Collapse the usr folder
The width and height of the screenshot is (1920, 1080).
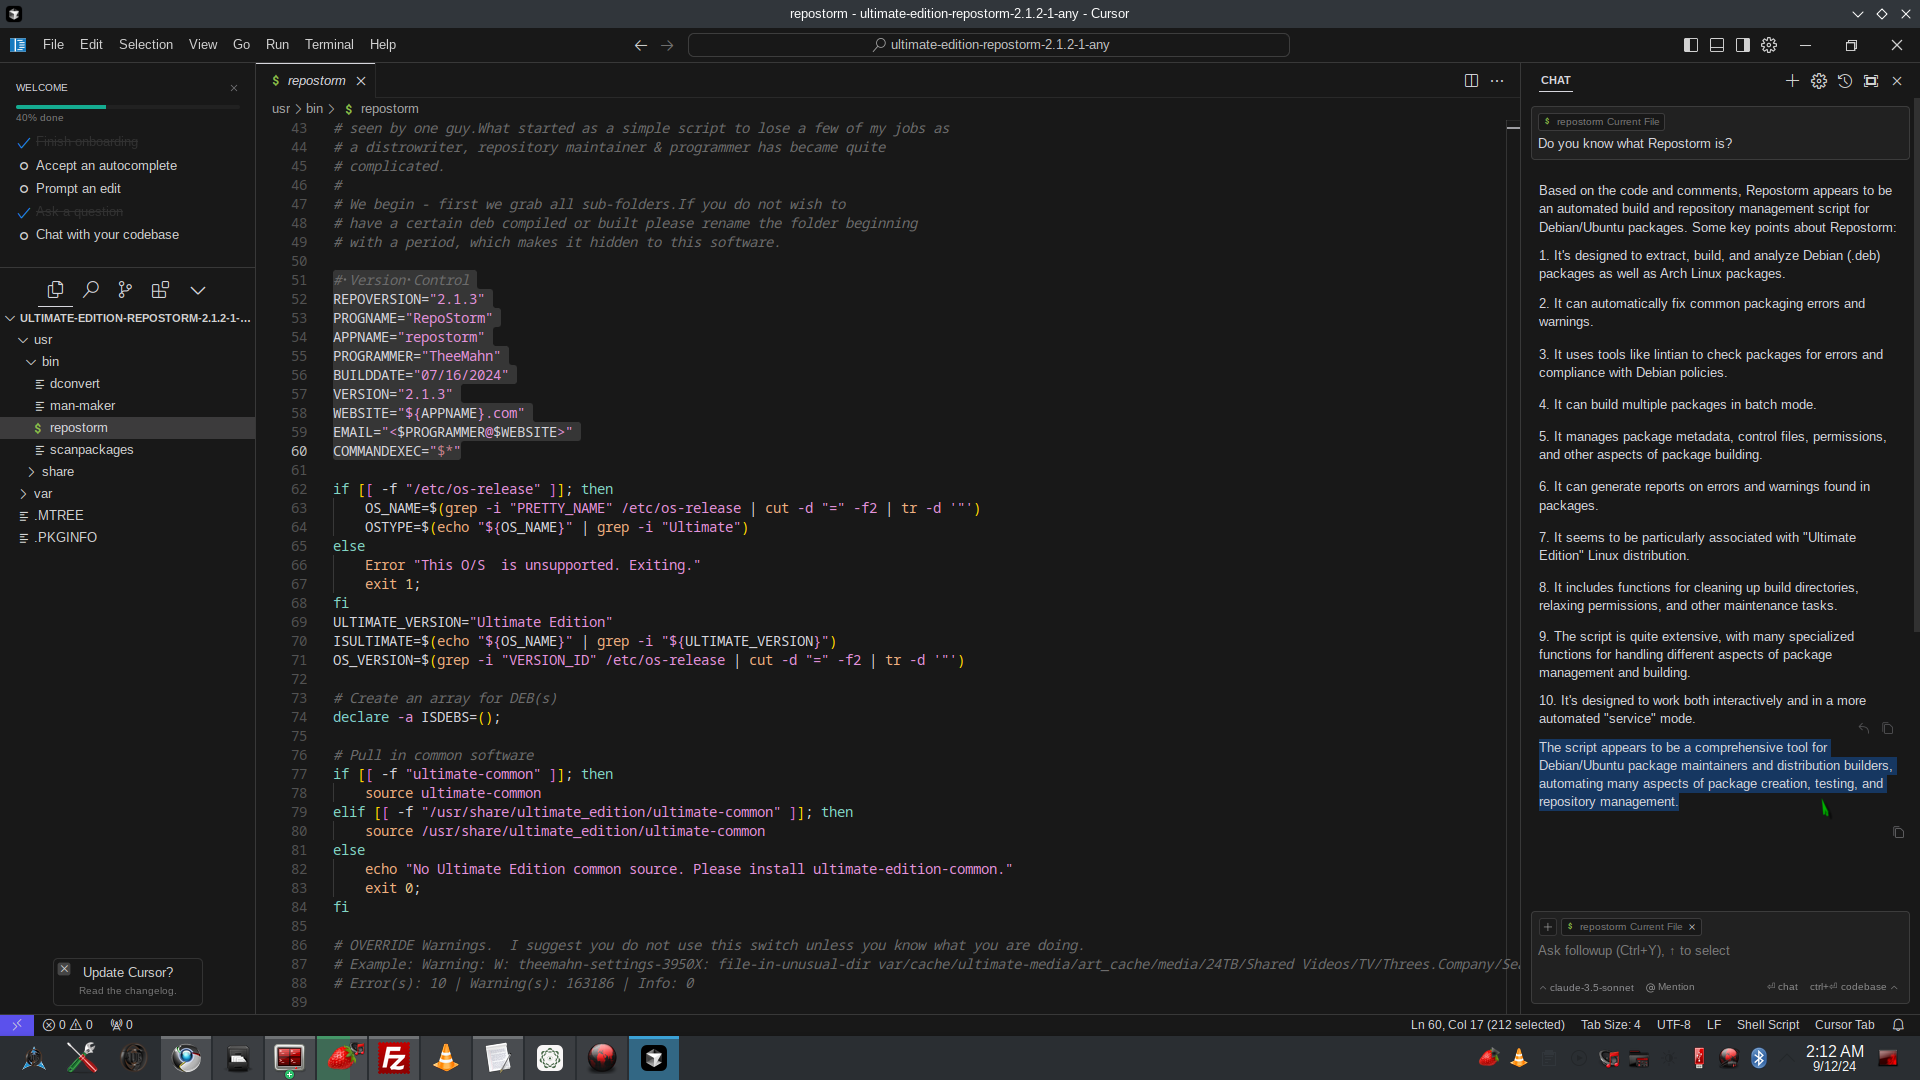(128, 340)
